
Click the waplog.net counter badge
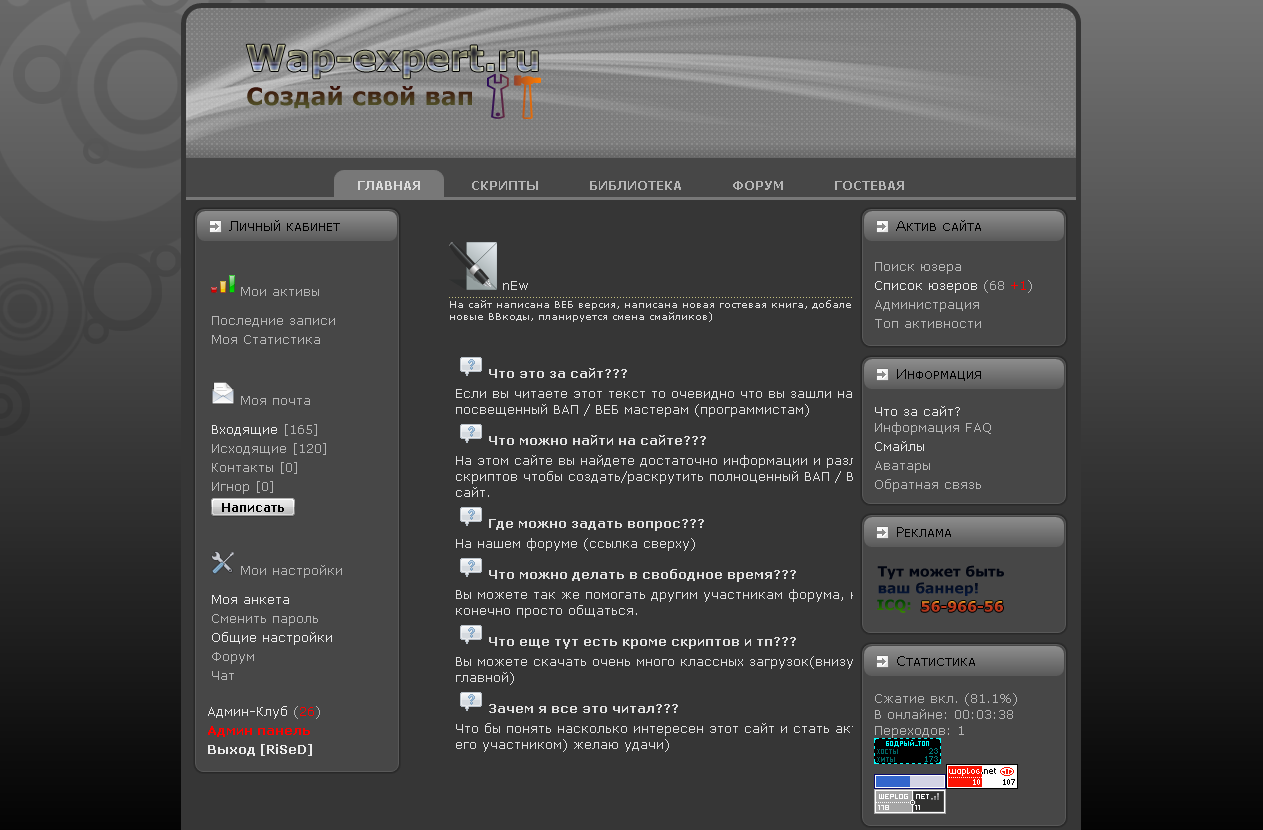point(982,776)
